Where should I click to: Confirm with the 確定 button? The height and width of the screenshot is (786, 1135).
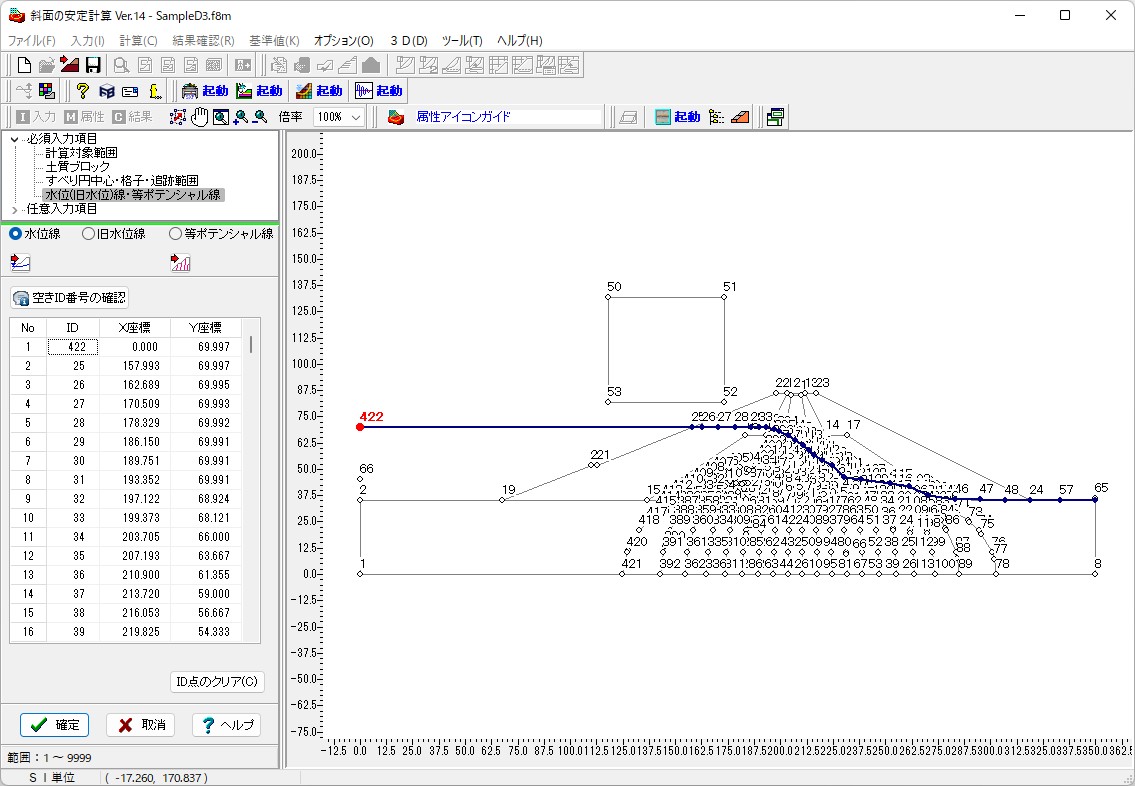point(54,724)
